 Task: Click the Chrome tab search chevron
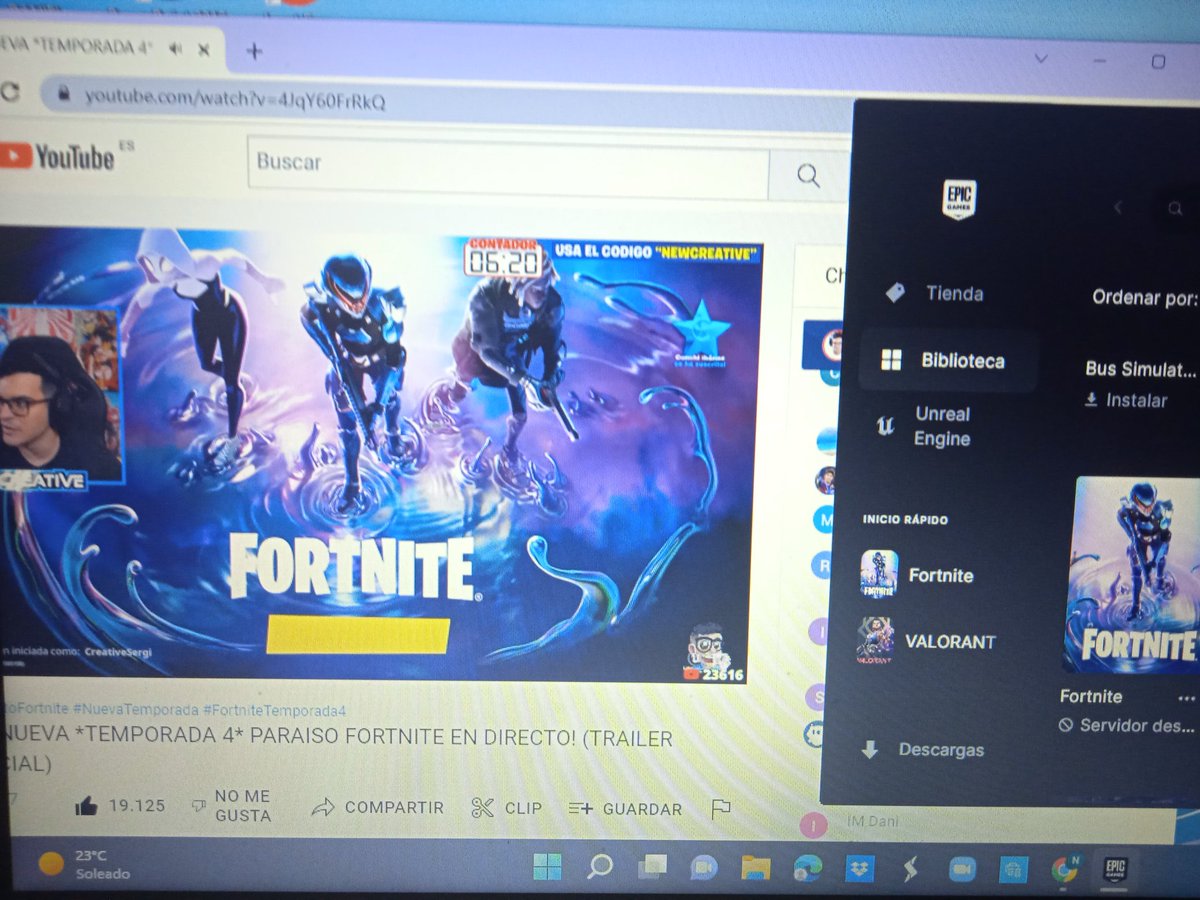point(1041,59)
